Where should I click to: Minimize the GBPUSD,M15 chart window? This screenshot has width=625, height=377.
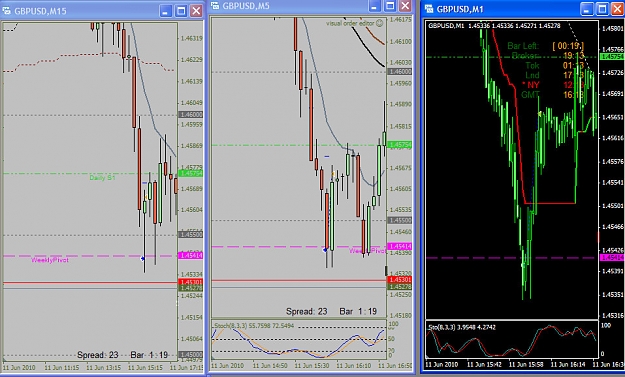pos(166,11)
